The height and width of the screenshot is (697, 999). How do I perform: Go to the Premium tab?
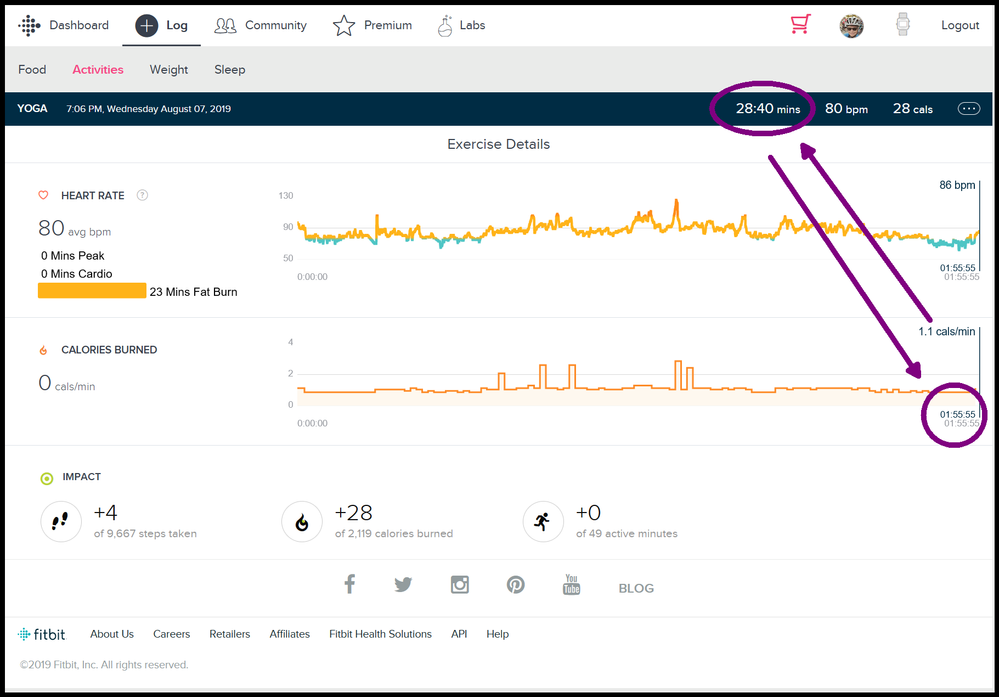(387, 25)
